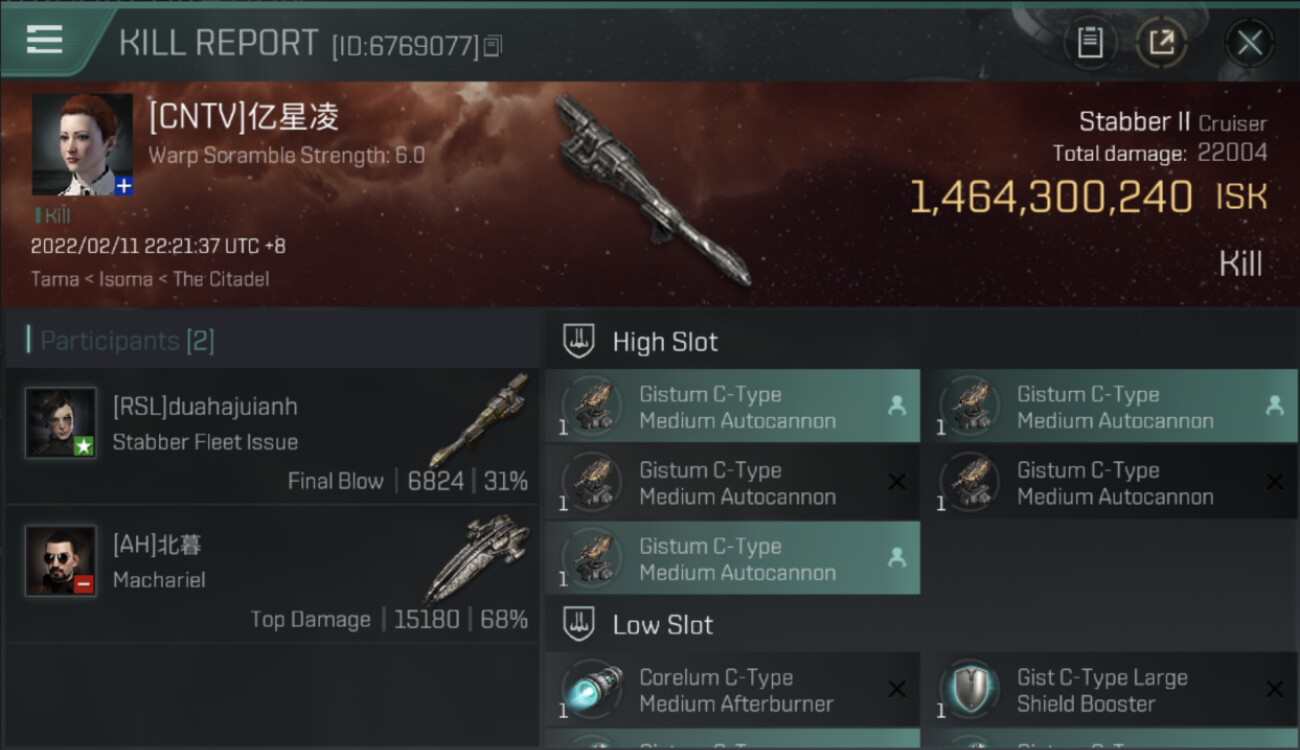The height and width of the screenshot is (750, 1300).
Task: Click the Low Slot section icon
Action: click(x=579, y=625)
